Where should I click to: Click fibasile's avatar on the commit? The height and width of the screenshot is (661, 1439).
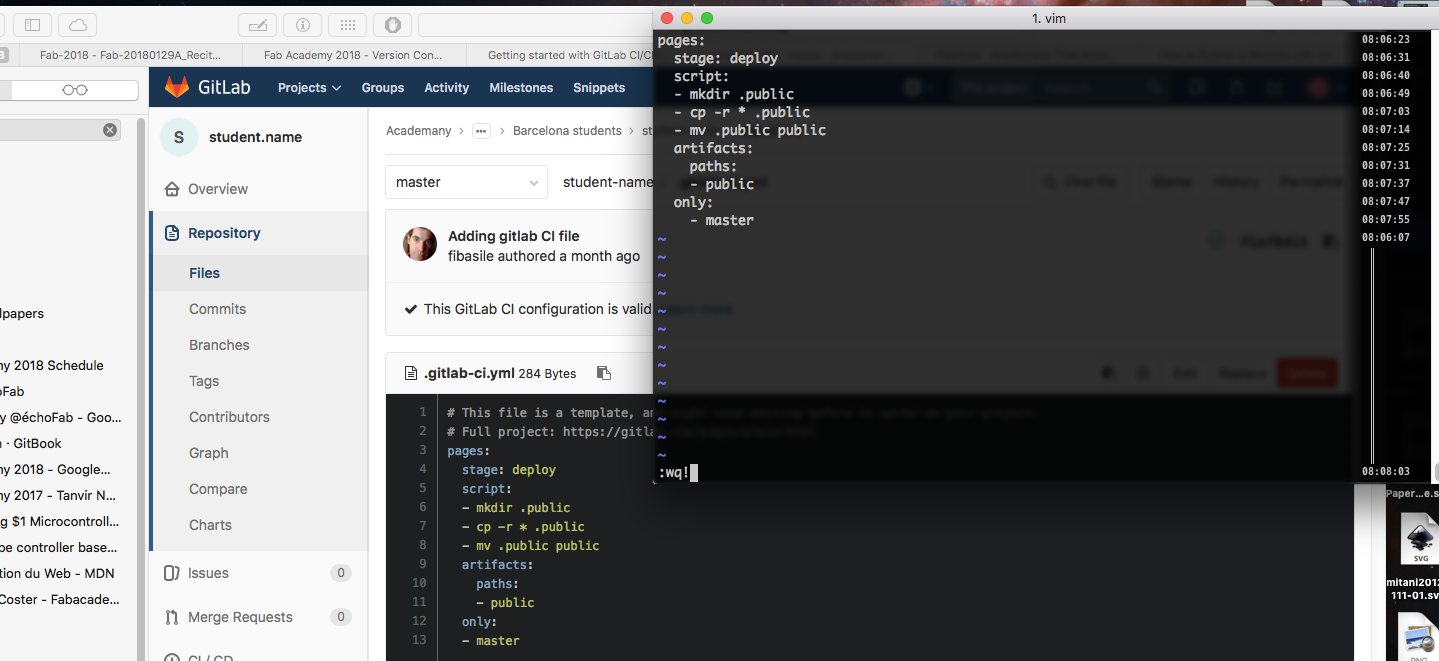pyautogui.click(x=420, y=245)
